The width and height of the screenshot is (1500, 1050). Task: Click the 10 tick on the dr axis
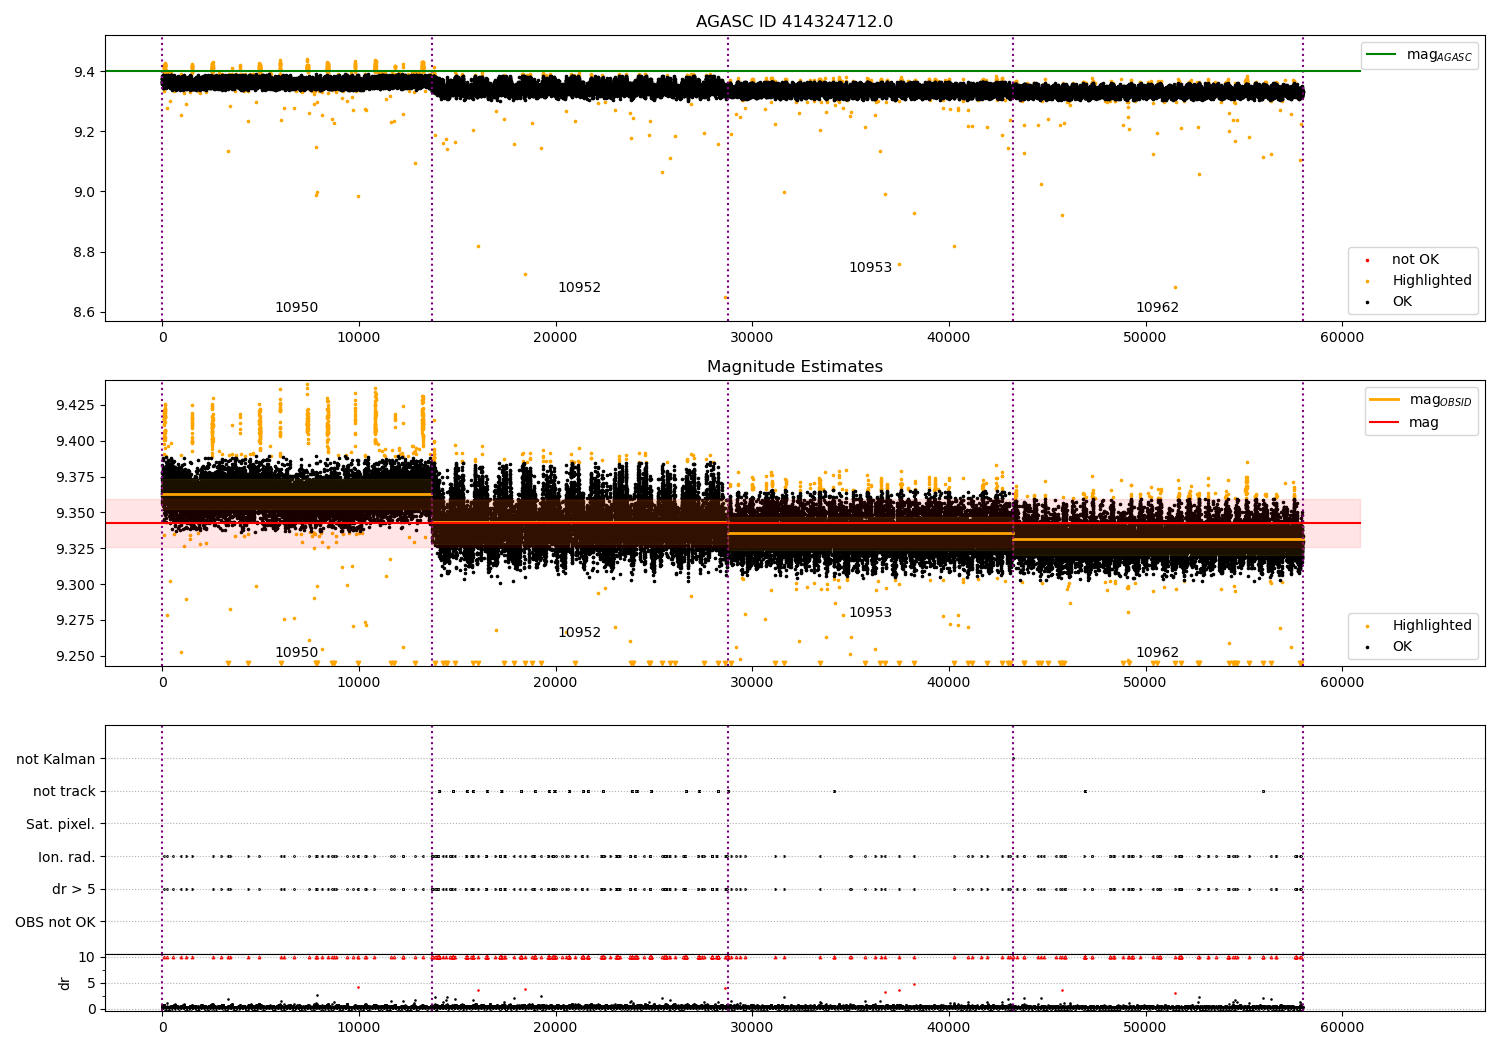pos(87,957)
